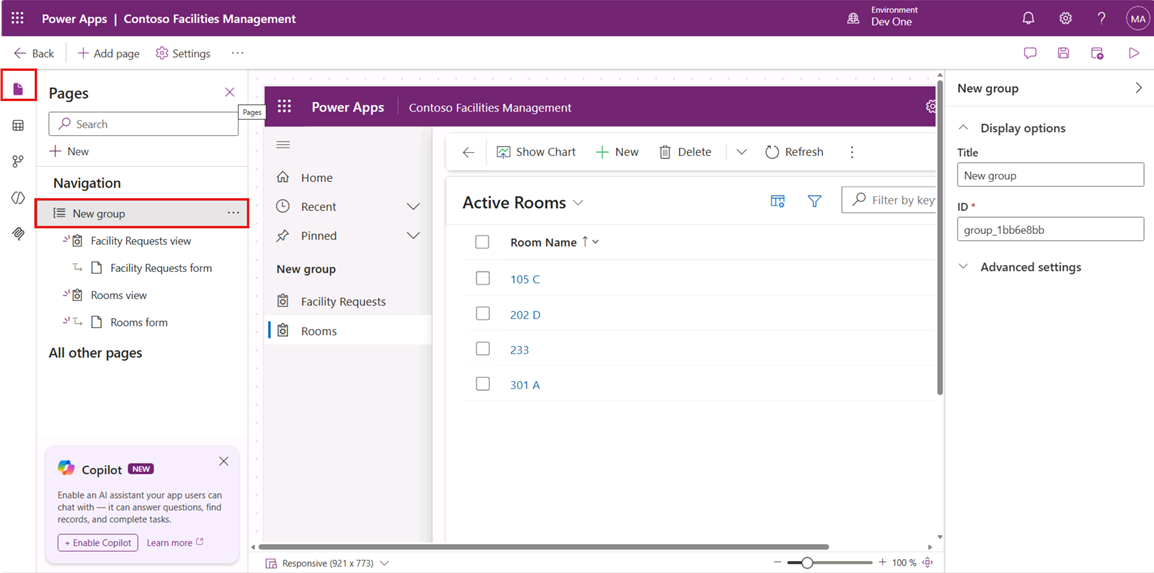The width and height of the screenshot is (1154, 573).
Task: Open the dropdown arrow beside Delete
Action: (x=741, y=152)
